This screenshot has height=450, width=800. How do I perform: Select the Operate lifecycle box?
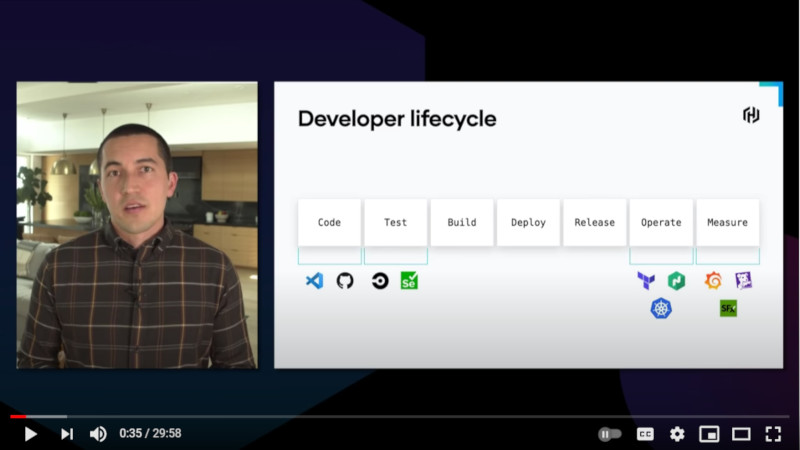click(x=661, y=222)
